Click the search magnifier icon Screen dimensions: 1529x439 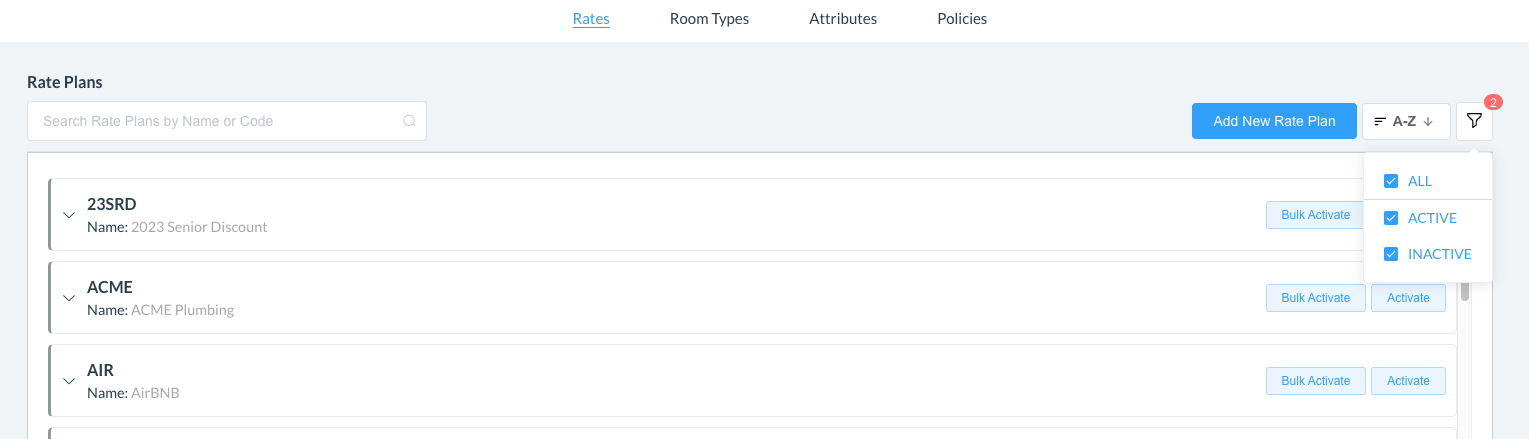pos(409,121)
